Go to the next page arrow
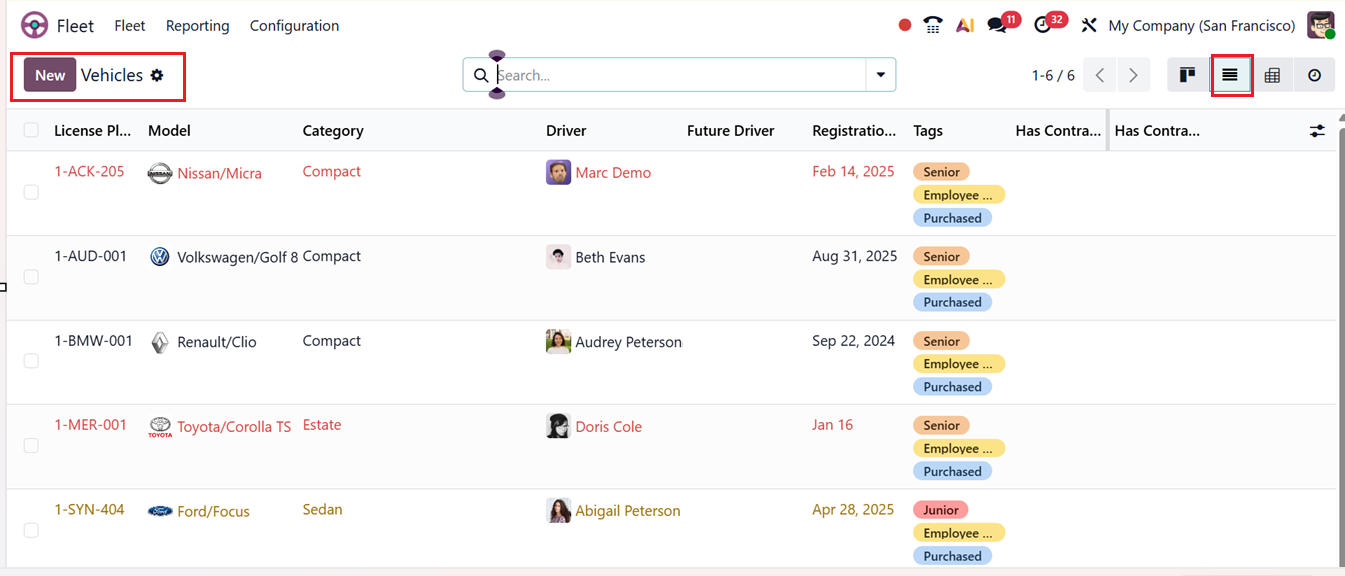 click(1133, 75)
